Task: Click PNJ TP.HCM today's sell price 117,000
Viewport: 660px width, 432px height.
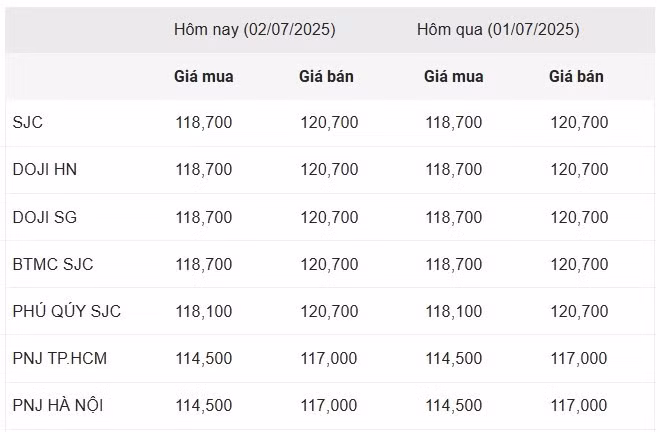Action: (x=328, y=358)
